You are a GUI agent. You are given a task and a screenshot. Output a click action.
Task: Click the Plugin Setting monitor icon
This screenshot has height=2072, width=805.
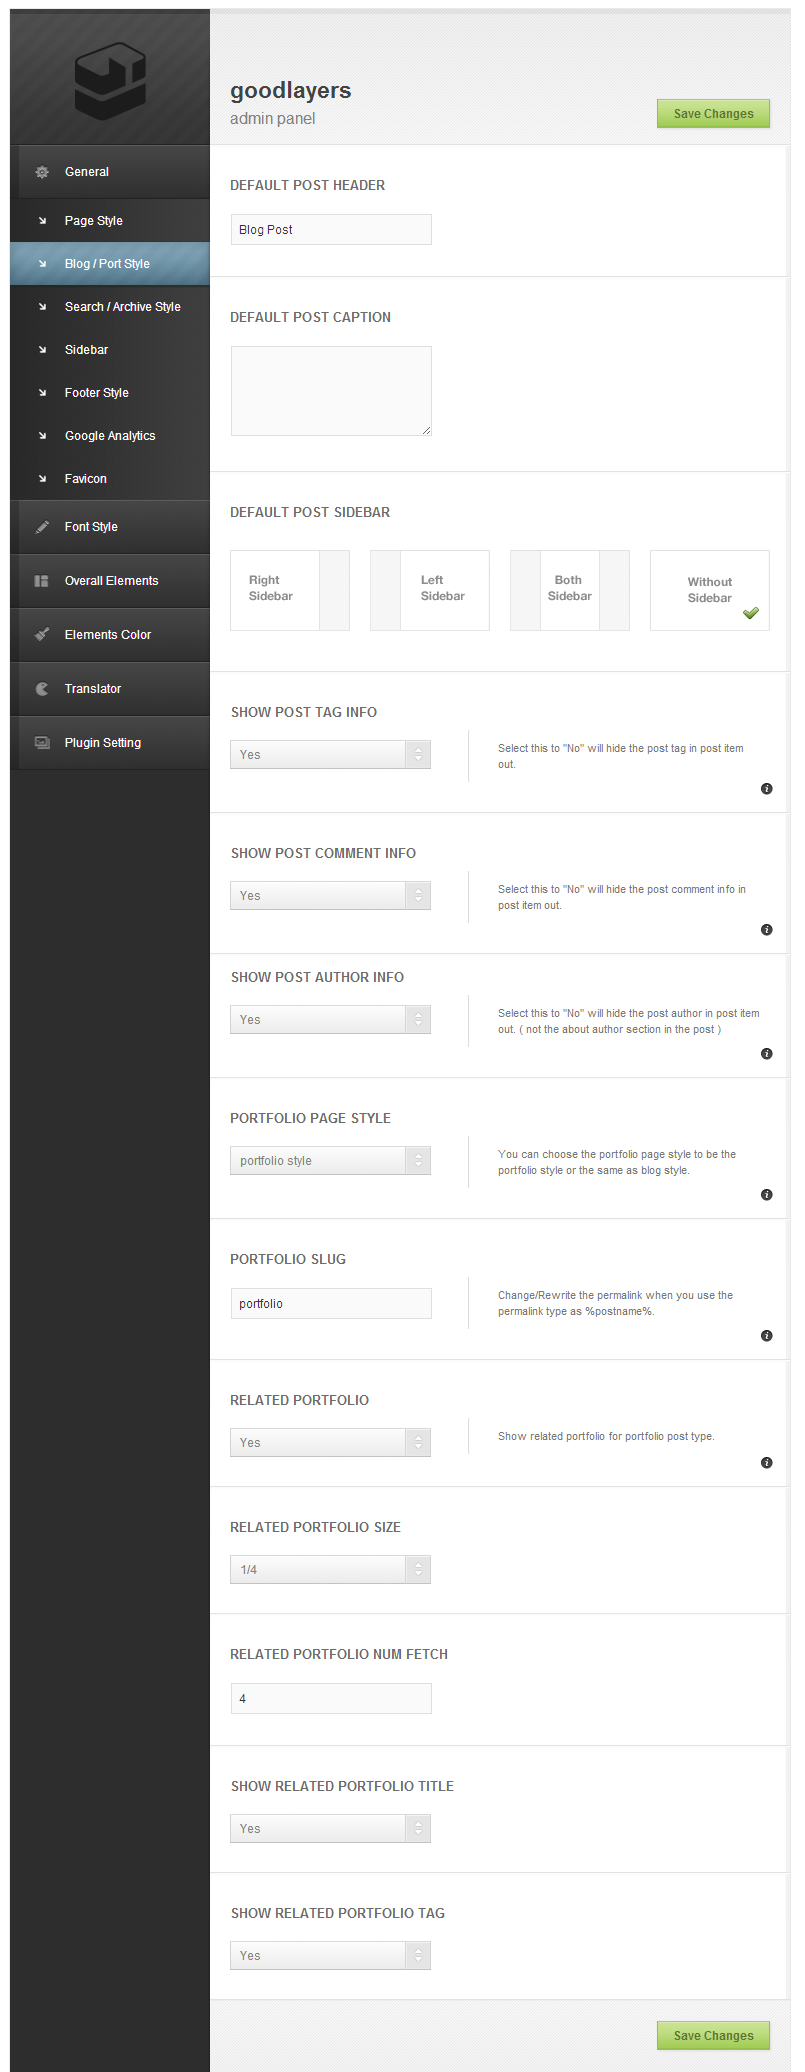click(x=42, y=743)
